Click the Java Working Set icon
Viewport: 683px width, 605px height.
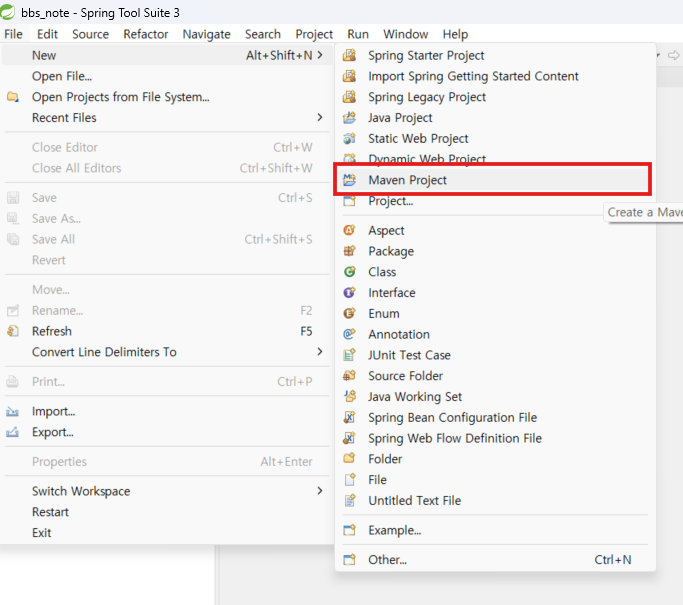click(x=349, y=396)
